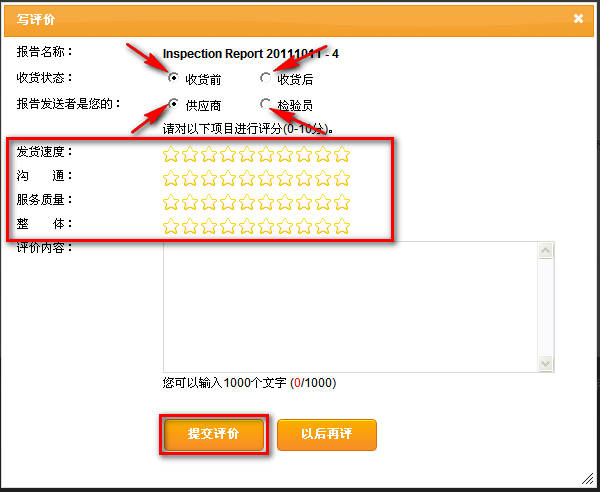Pick the third star for 发货速度
This screenshot has height=492, width=600.
coord(209,154)
